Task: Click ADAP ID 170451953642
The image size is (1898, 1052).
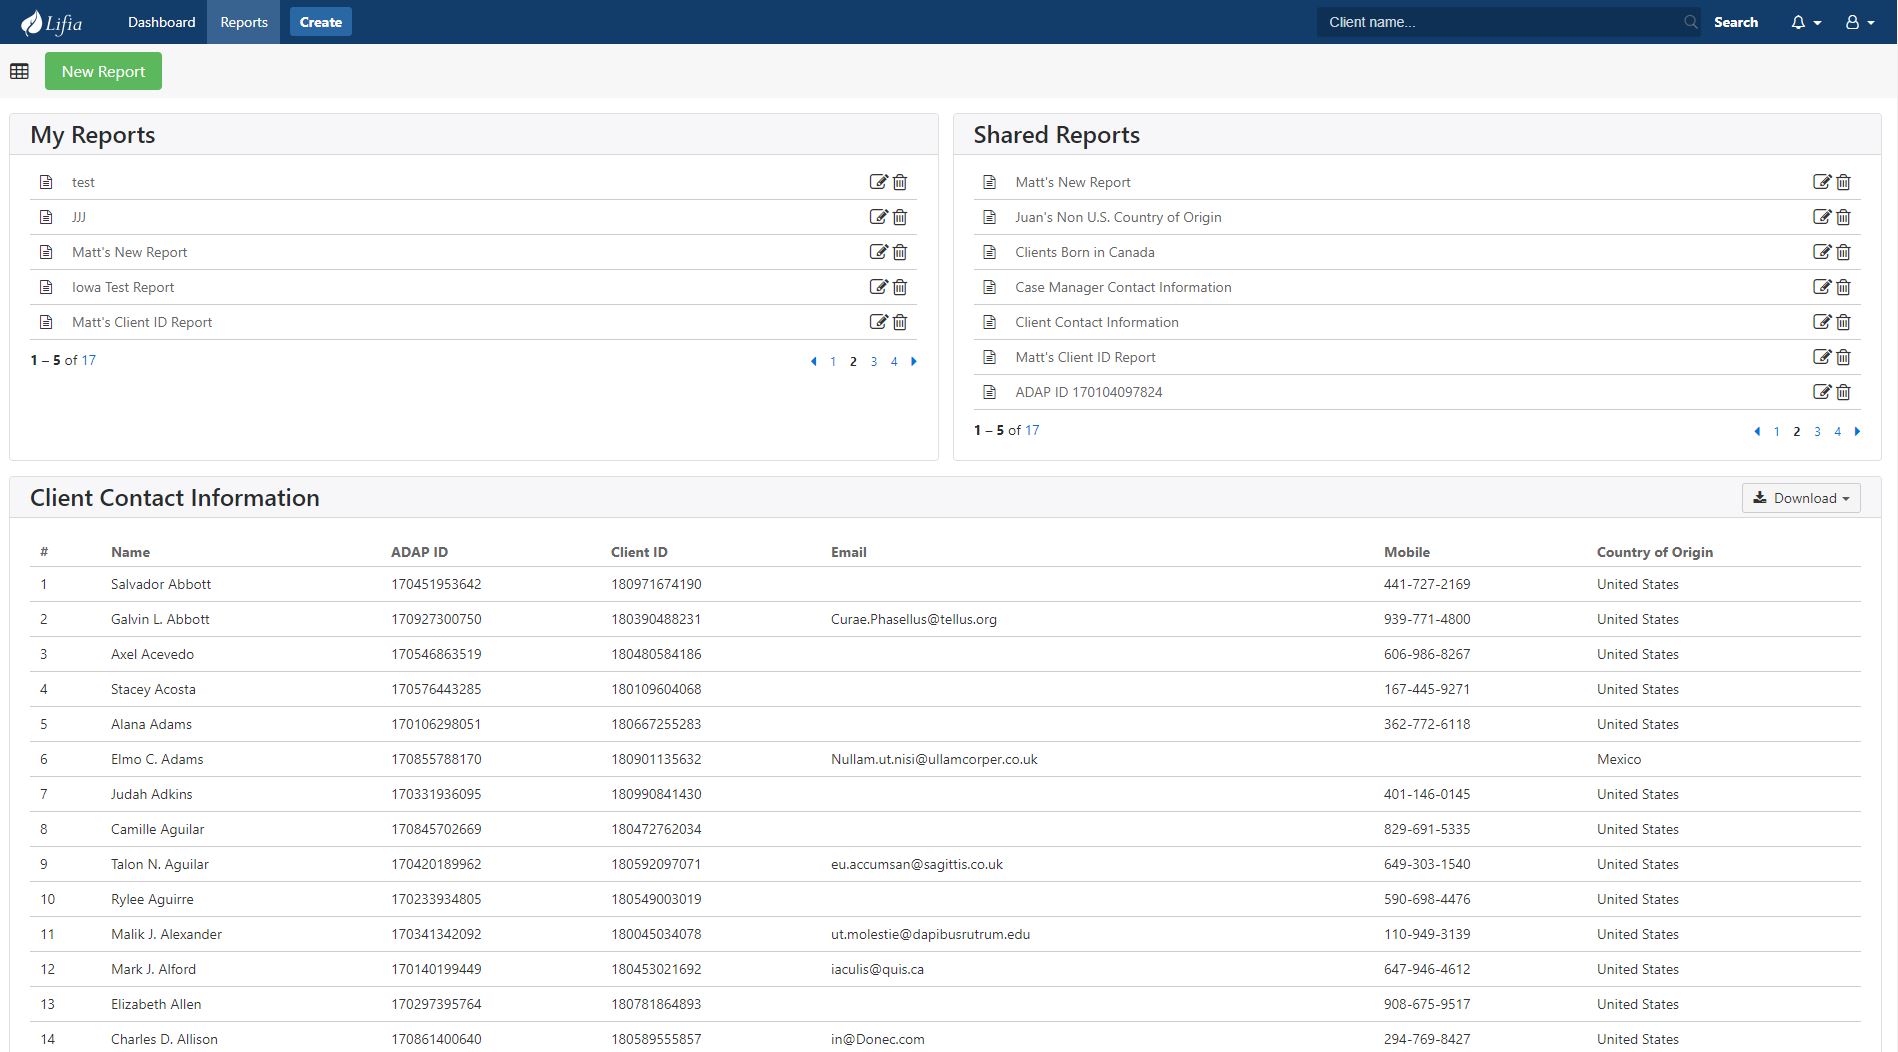Action: pyautogui.click(x=436, y=584)
